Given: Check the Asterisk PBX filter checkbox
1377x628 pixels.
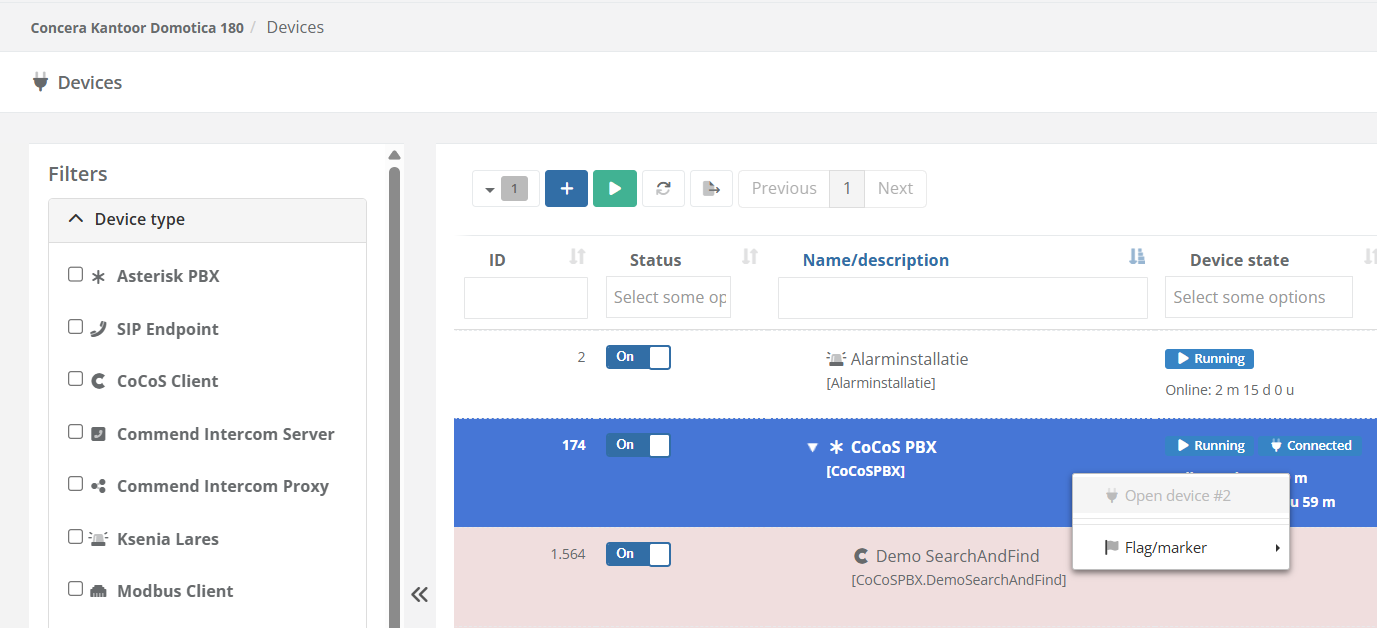Looking at the screenshot, I should 76,275.
